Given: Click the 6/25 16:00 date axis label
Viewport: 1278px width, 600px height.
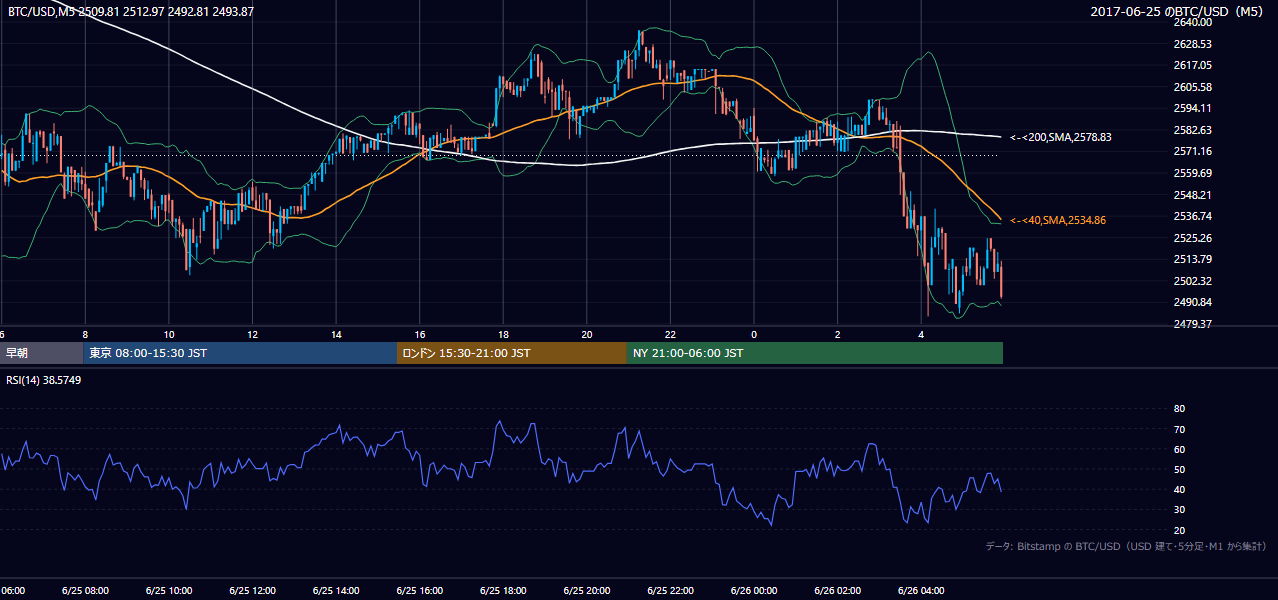Looking at the screenshot, I should [419, 590].
